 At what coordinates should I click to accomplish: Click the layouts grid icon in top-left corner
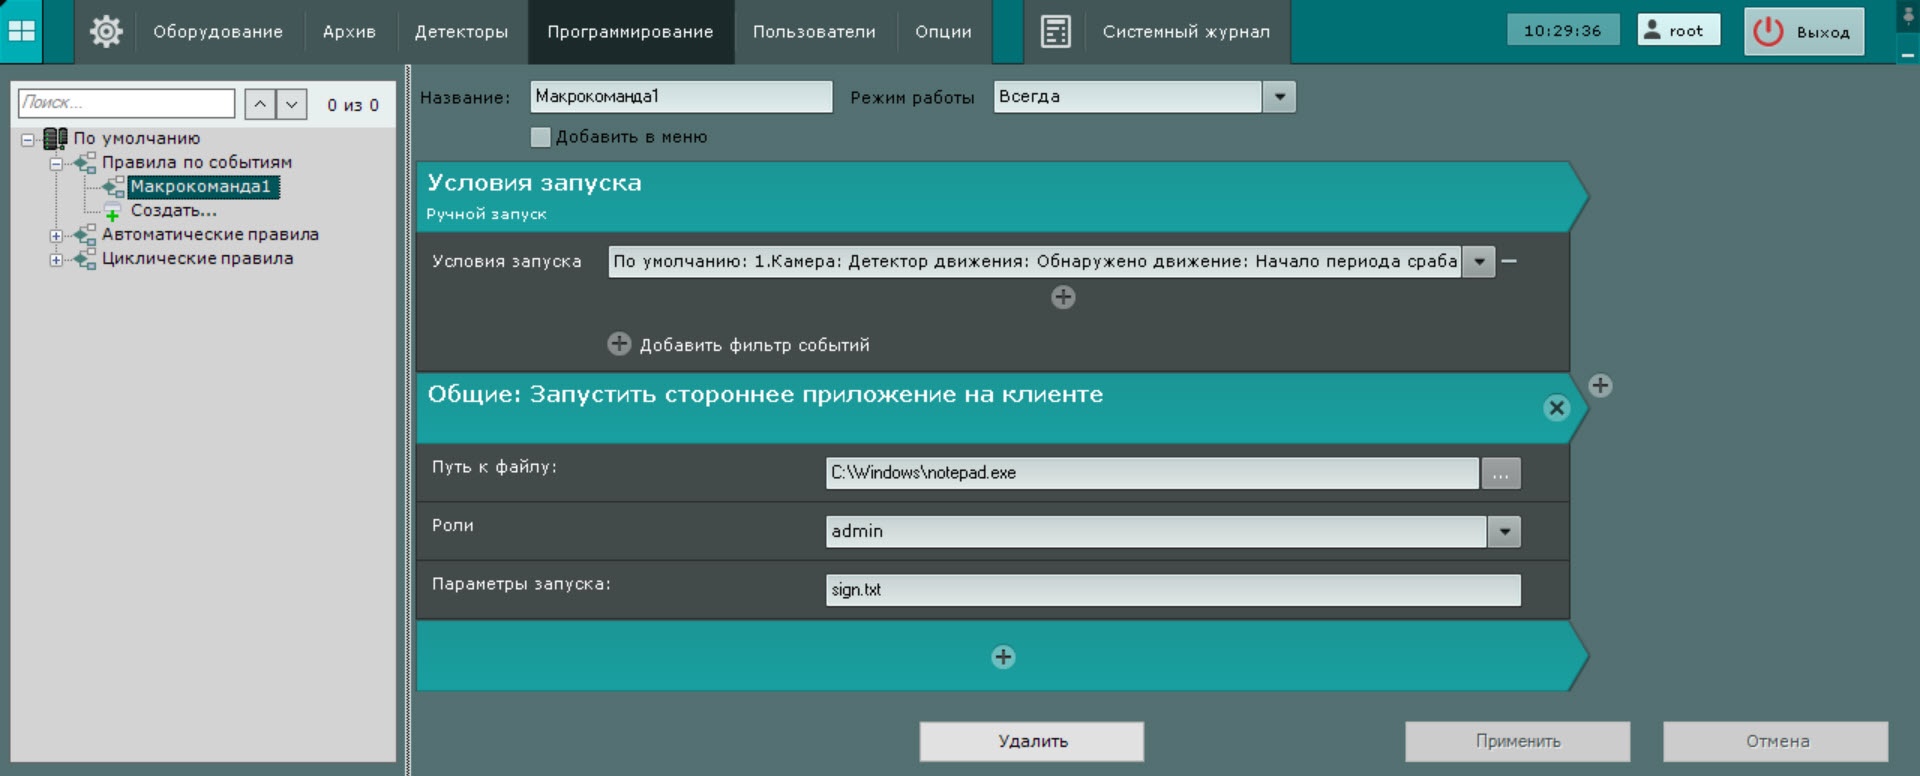22,31
